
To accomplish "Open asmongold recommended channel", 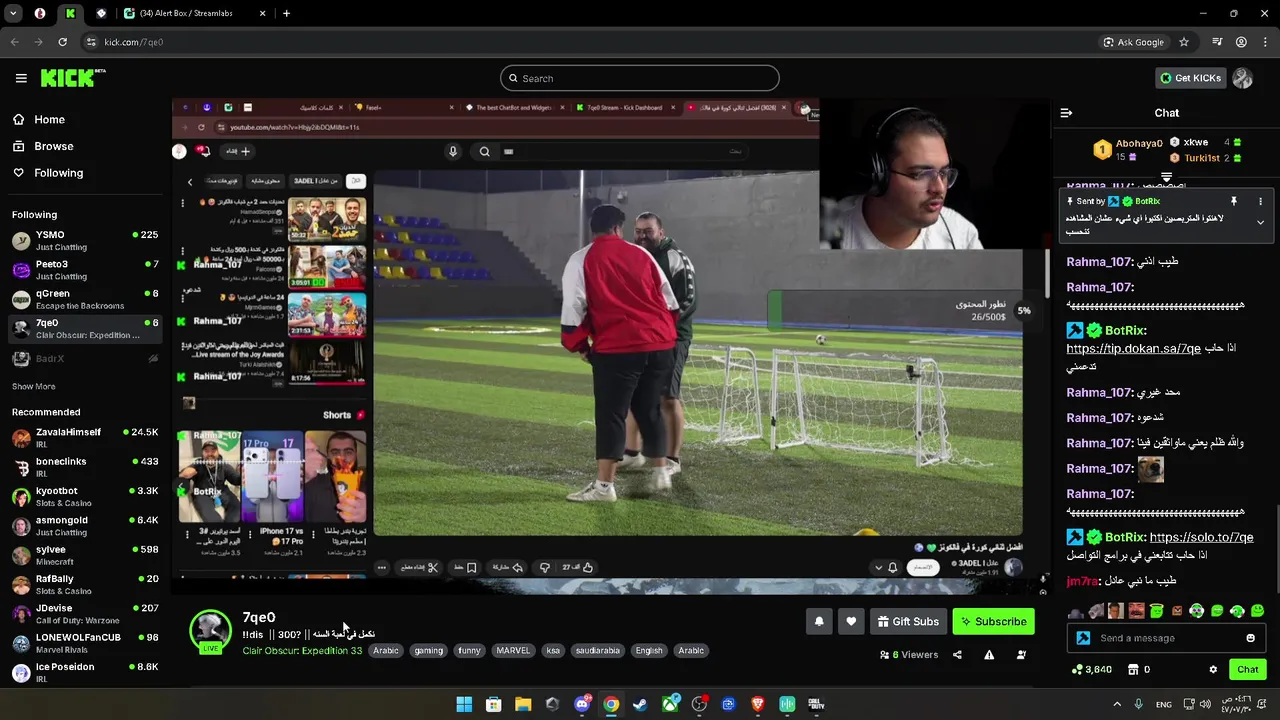I will click(x=84, y=525).
